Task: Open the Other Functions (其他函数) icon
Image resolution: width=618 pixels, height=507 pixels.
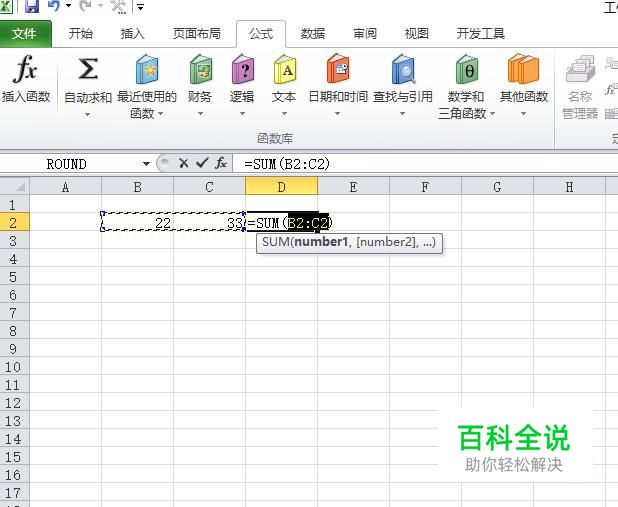Action: 523,69
